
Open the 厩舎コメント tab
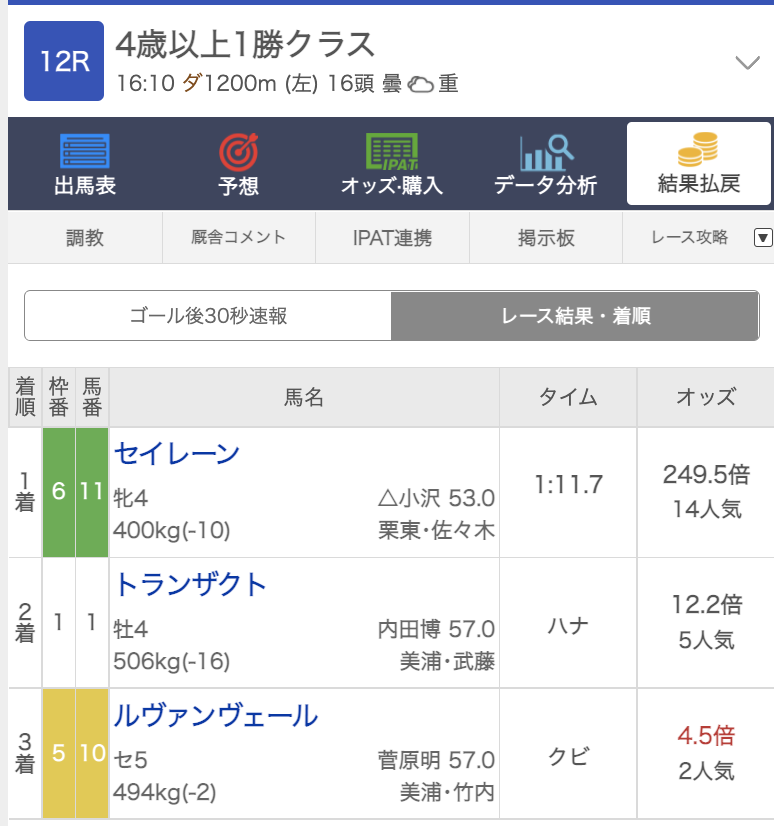[x=239, y=238]
